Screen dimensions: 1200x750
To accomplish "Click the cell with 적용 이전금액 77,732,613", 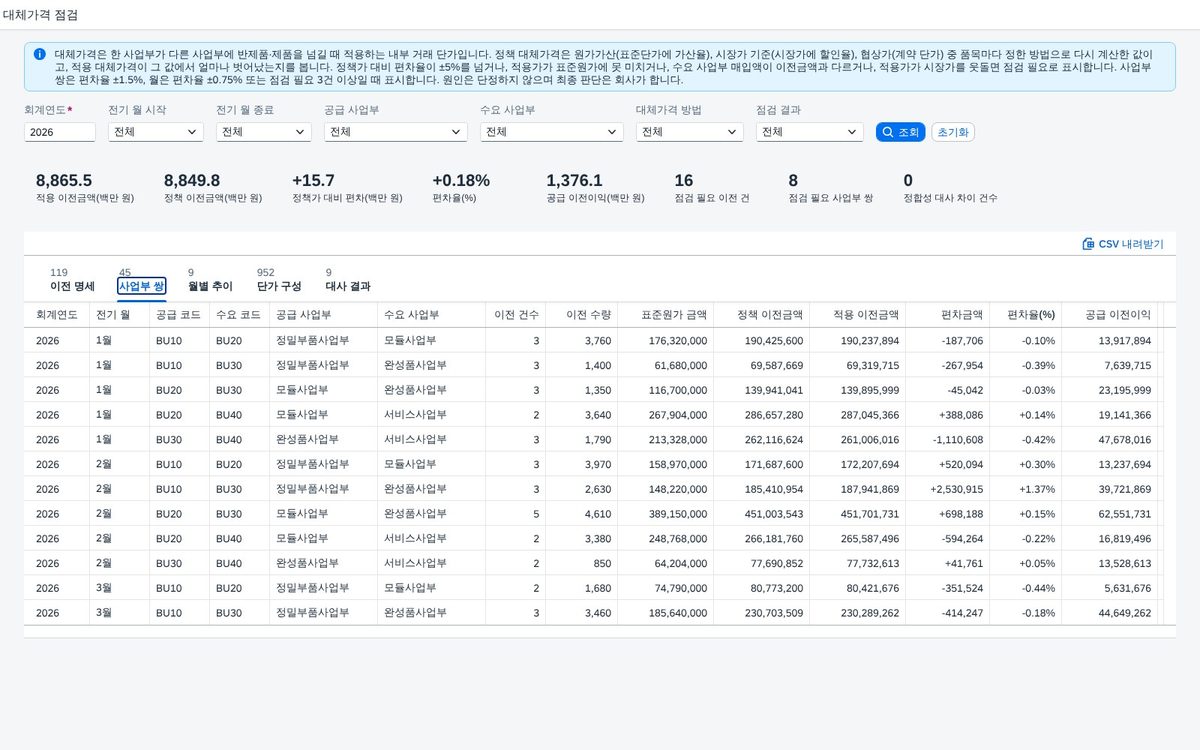I will click(858, 563).
